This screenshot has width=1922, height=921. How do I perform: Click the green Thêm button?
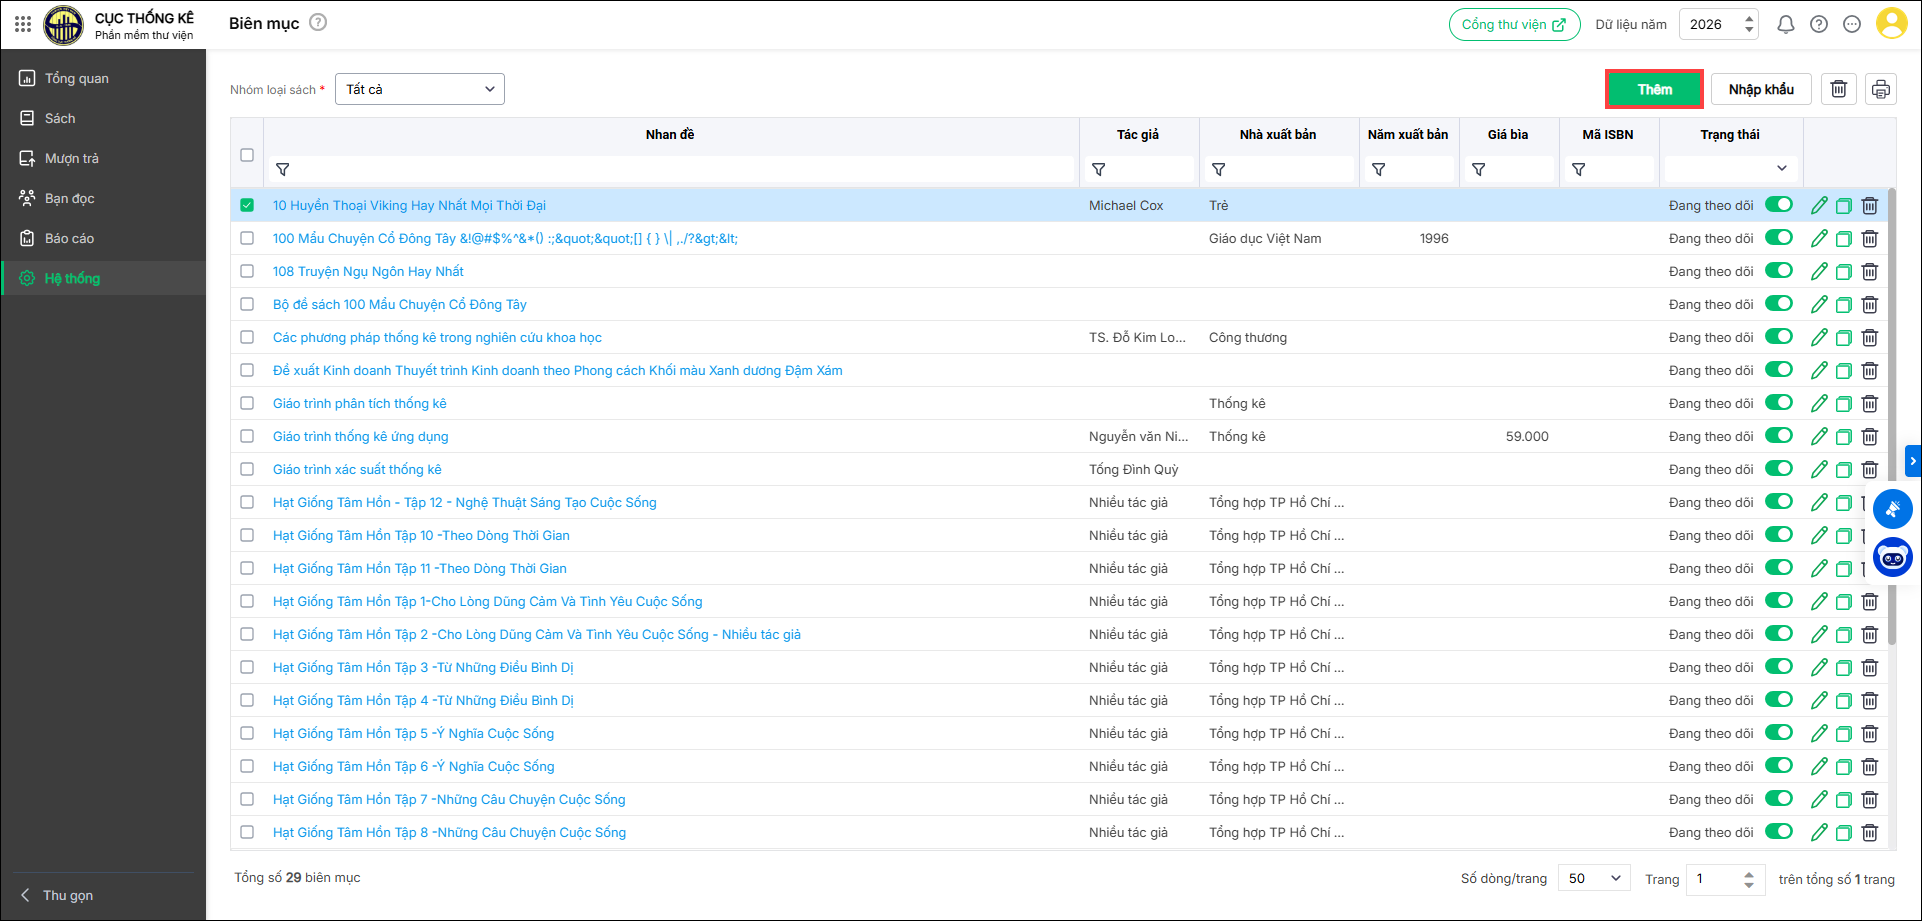pyautogui.click(x=1654, y=89)
